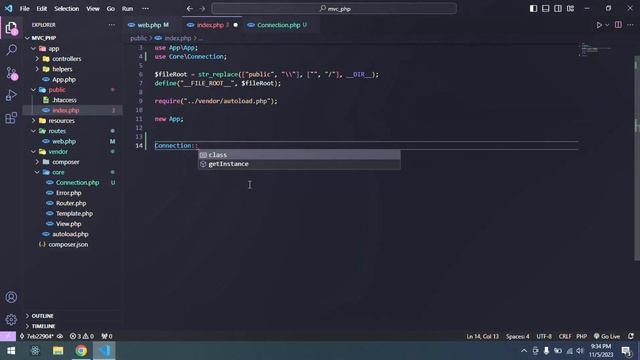Open the Accounts menu icon
This screenshot has width=640, height=360.
pos(11,297)
